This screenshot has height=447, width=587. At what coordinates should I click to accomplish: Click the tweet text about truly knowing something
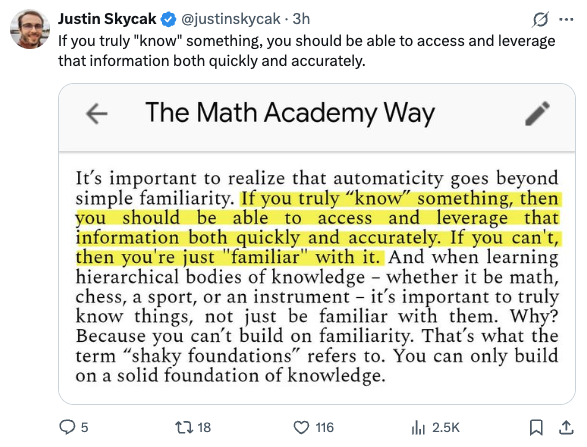[306, 51]
